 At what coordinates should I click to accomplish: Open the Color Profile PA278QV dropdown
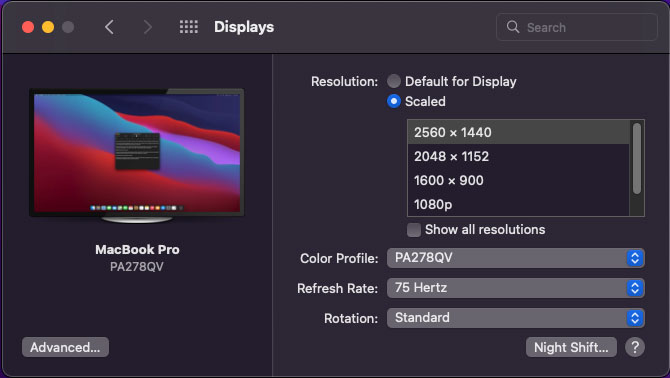pyautogui.click(x=515, y=258)
